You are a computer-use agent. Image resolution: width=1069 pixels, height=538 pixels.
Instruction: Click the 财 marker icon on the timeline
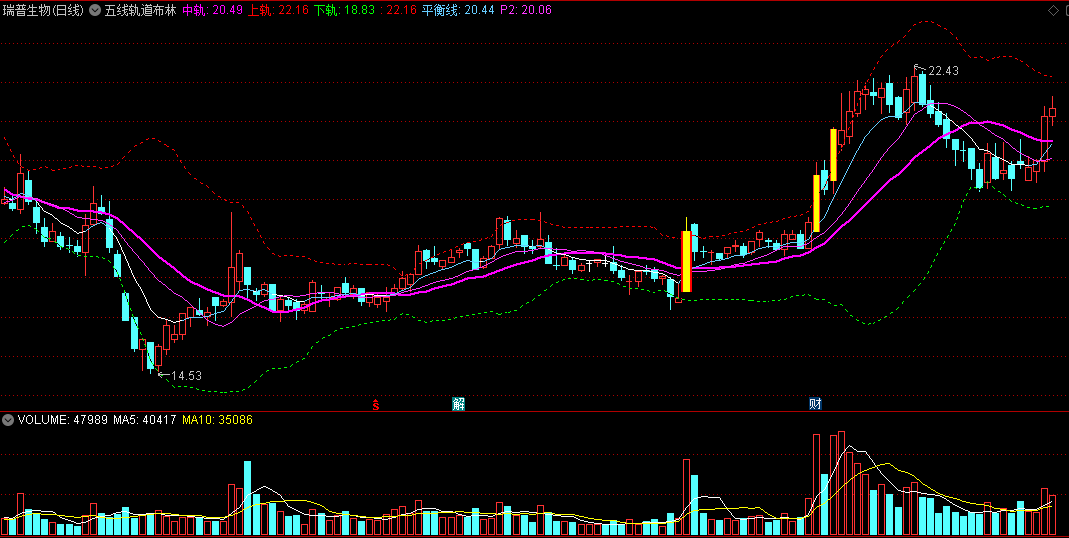tap(815, 404)
